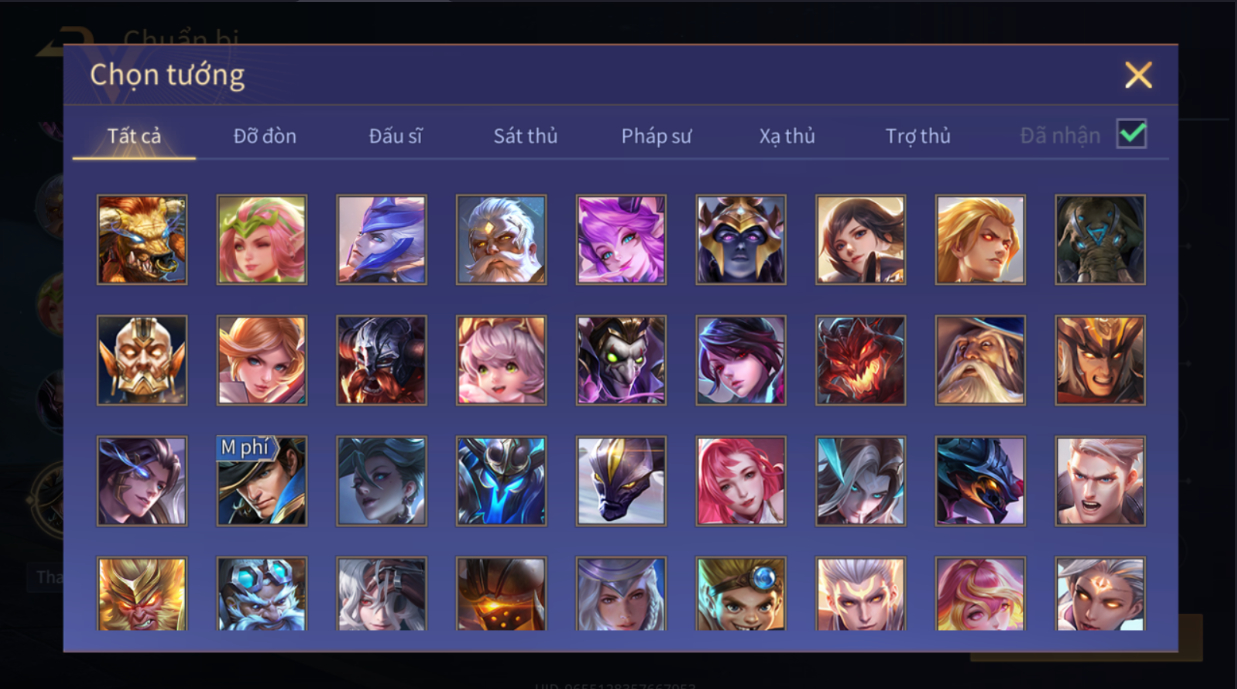This screenshot has width=1237, height=689.
Task: Select the orange lion beast hero portrait
Action: coord(142,240)
